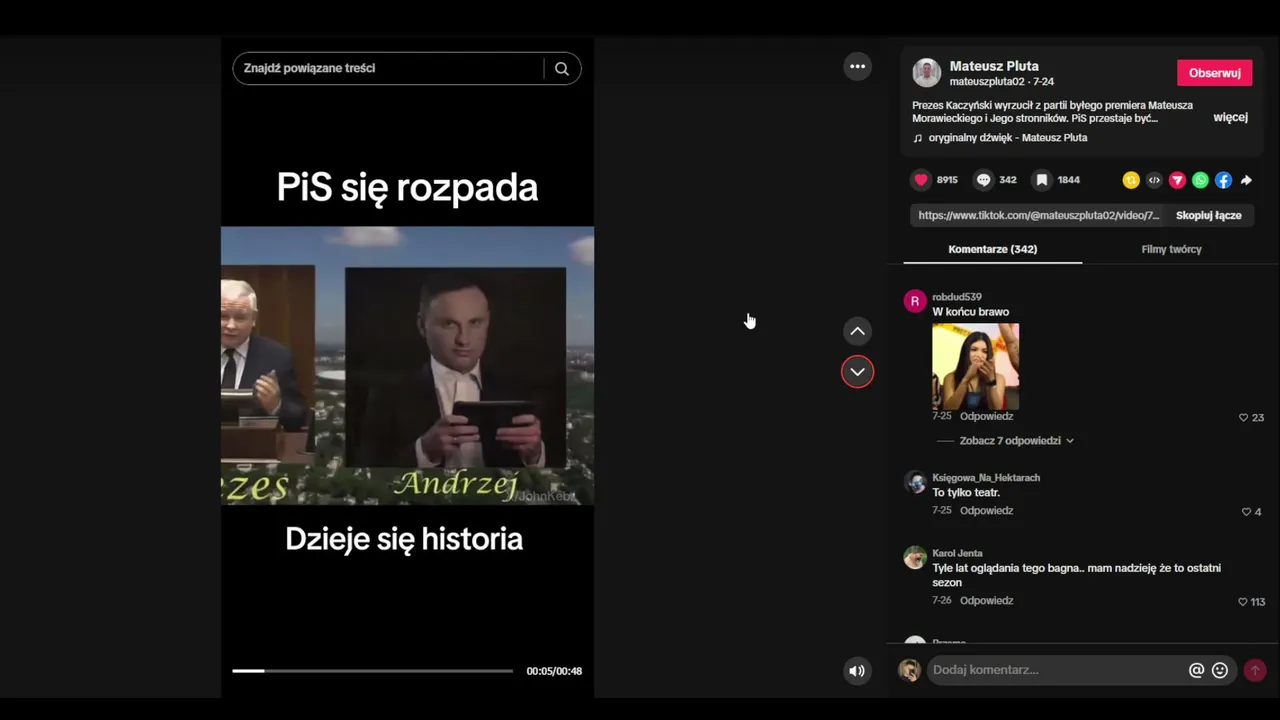Open the emoji picker in comment box

click(x=1220, y=670)
